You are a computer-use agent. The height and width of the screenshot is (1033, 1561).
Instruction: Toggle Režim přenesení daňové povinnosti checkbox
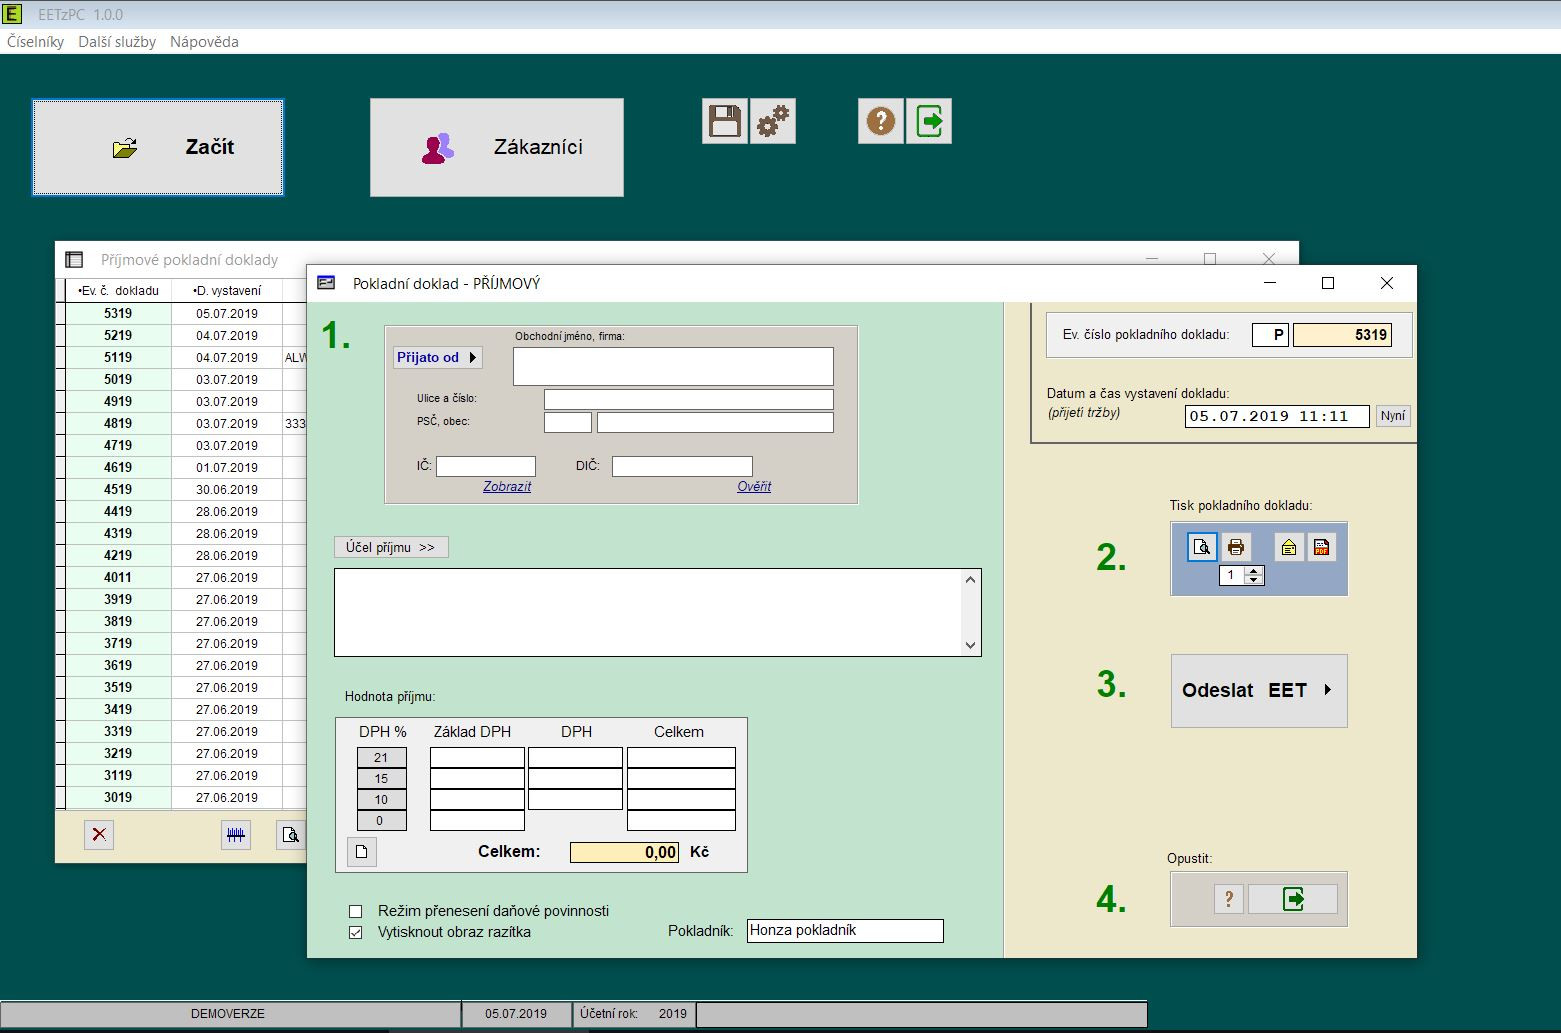point(355,911)
